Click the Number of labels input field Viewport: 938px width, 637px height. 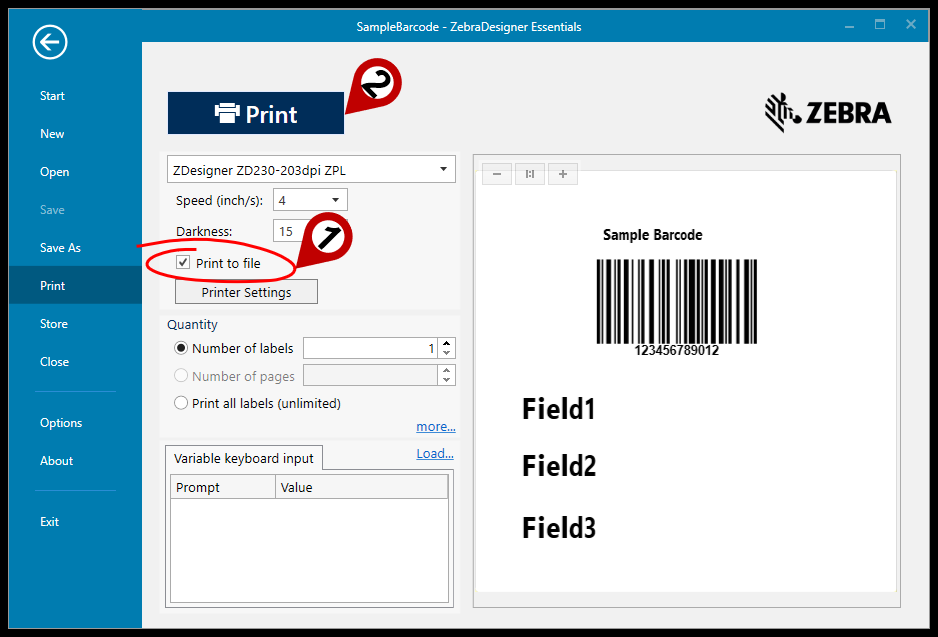click(x=369, y=348)
